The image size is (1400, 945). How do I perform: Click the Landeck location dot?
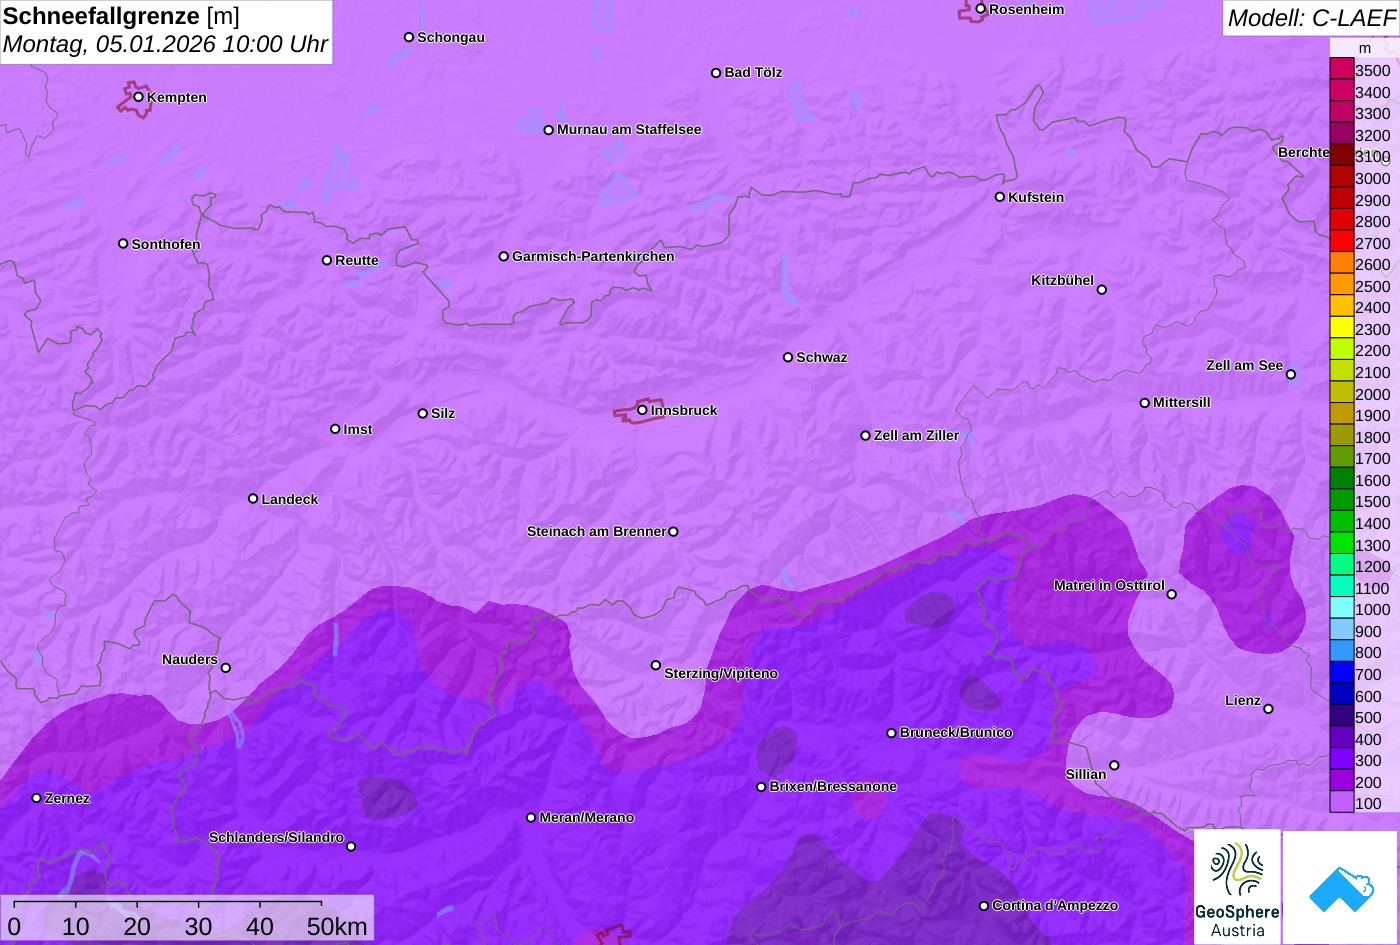point(253,499)
